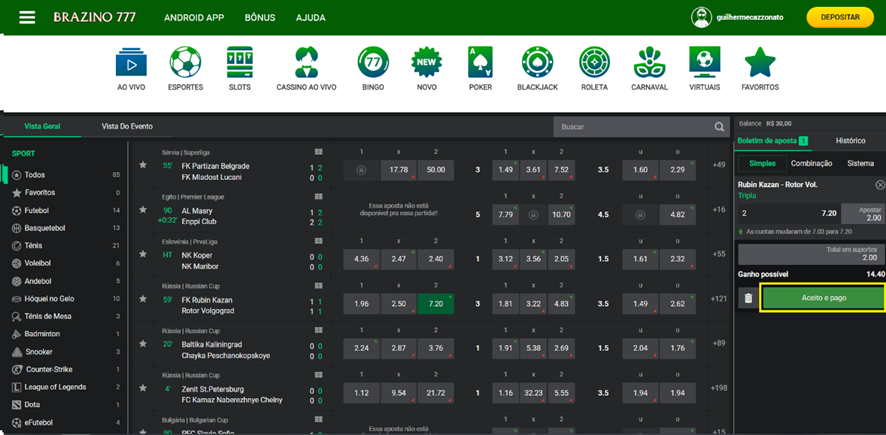Open stats grid icon for Zenit St.Petersburg match
Screen dimensions: 886x435
click(319, 375)
